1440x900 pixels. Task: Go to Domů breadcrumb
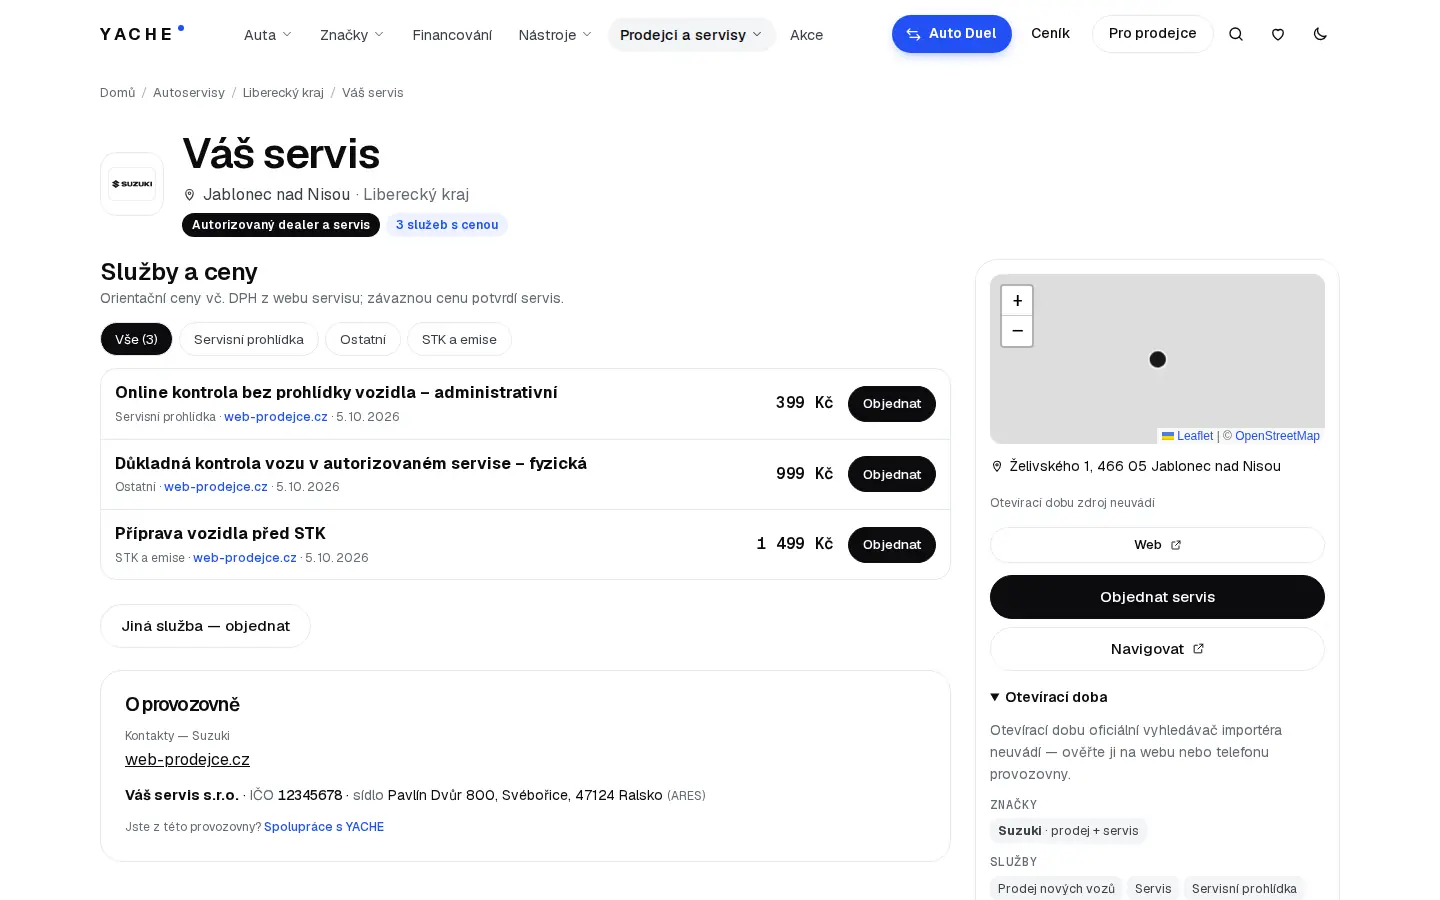(117, 92)
